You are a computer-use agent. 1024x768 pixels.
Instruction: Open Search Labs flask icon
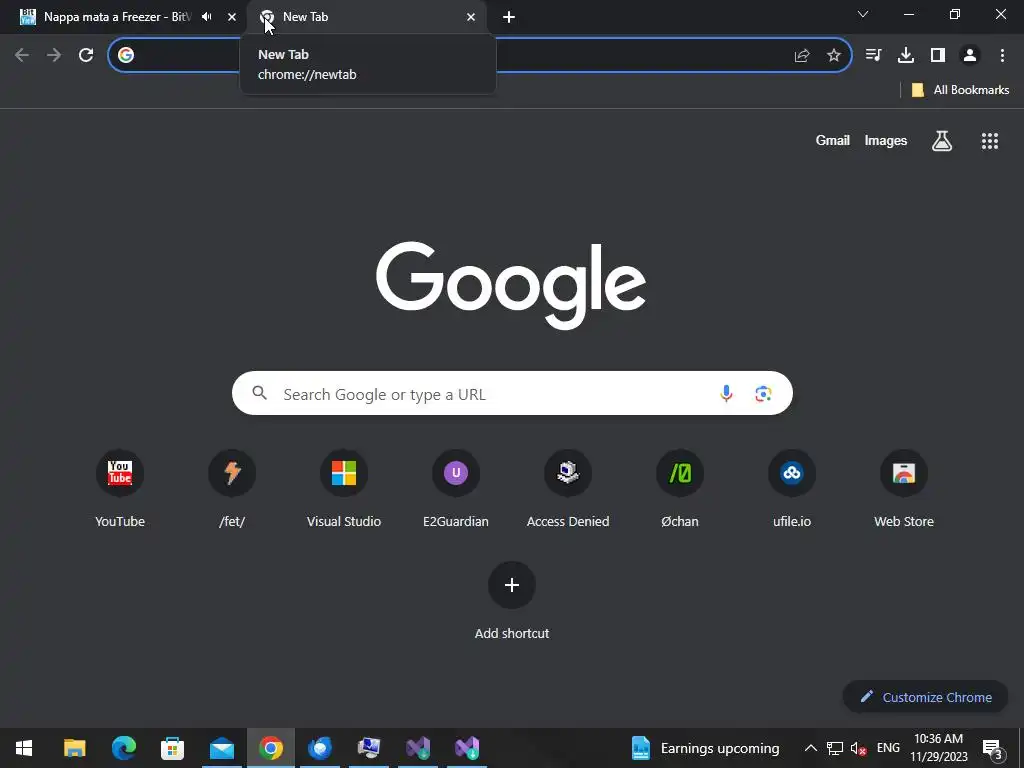click(942, 140)
